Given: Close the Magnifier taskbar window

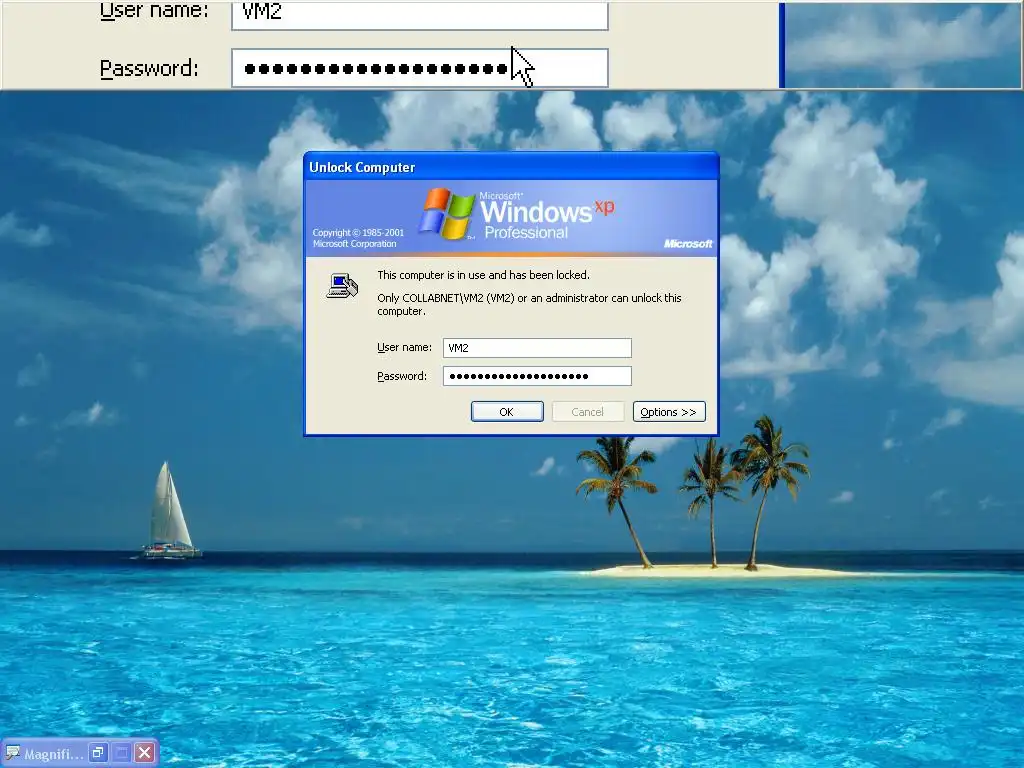Looking at the screenshot, I should 145,752.
